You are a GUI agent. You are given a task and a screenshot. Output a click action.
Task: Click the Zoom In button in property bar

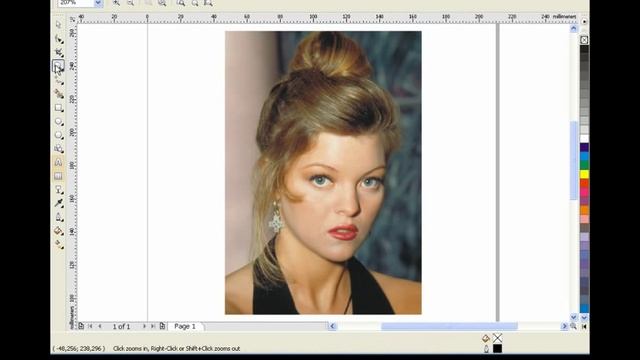pos(116,3)
